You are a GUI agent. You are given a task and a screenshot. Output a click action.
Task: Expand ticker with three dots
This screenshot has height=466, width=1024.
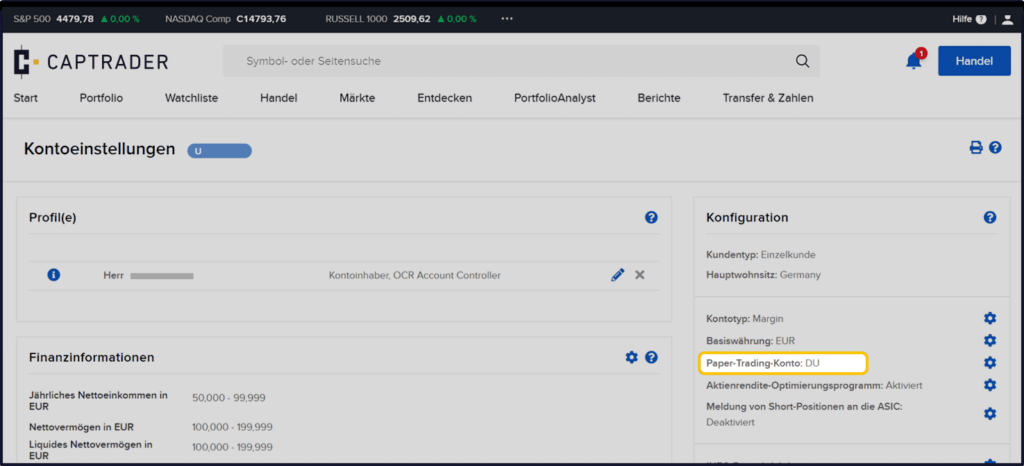(507, 19)
